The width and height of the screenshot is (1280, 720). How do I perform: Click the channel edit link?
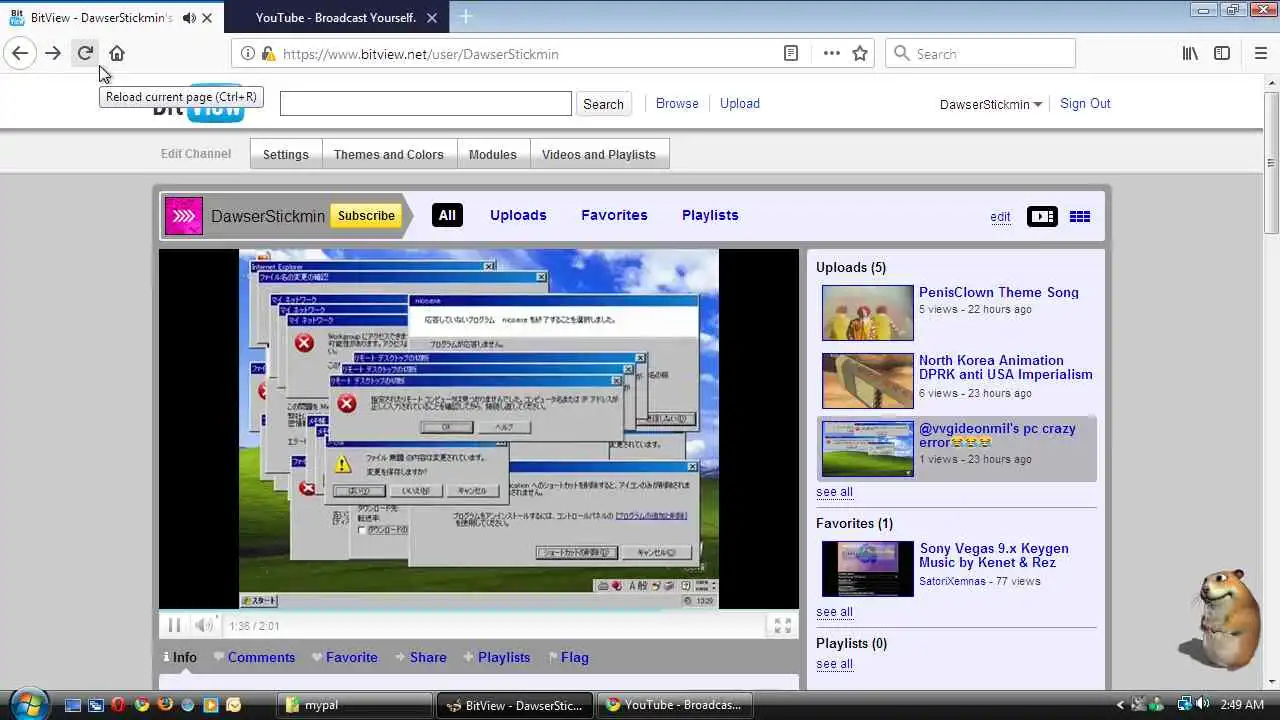tap(1000, 216)
